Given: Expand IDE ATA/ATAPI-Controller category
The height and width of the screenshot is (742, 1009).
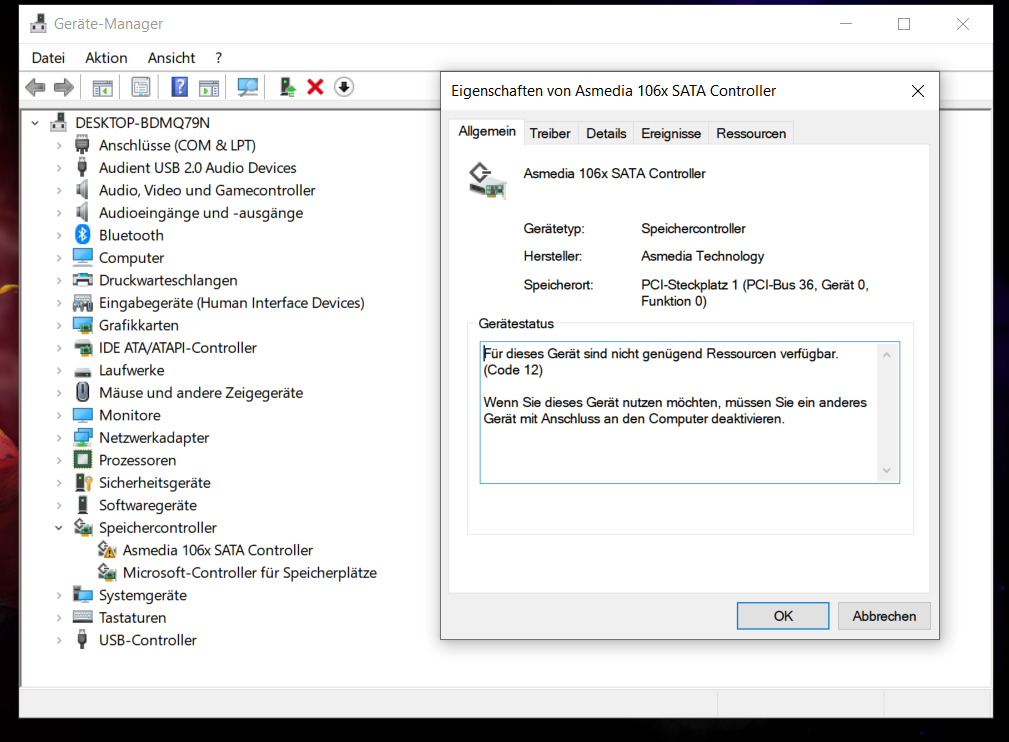Looking at the screenshot, I should tap(59, 348).
